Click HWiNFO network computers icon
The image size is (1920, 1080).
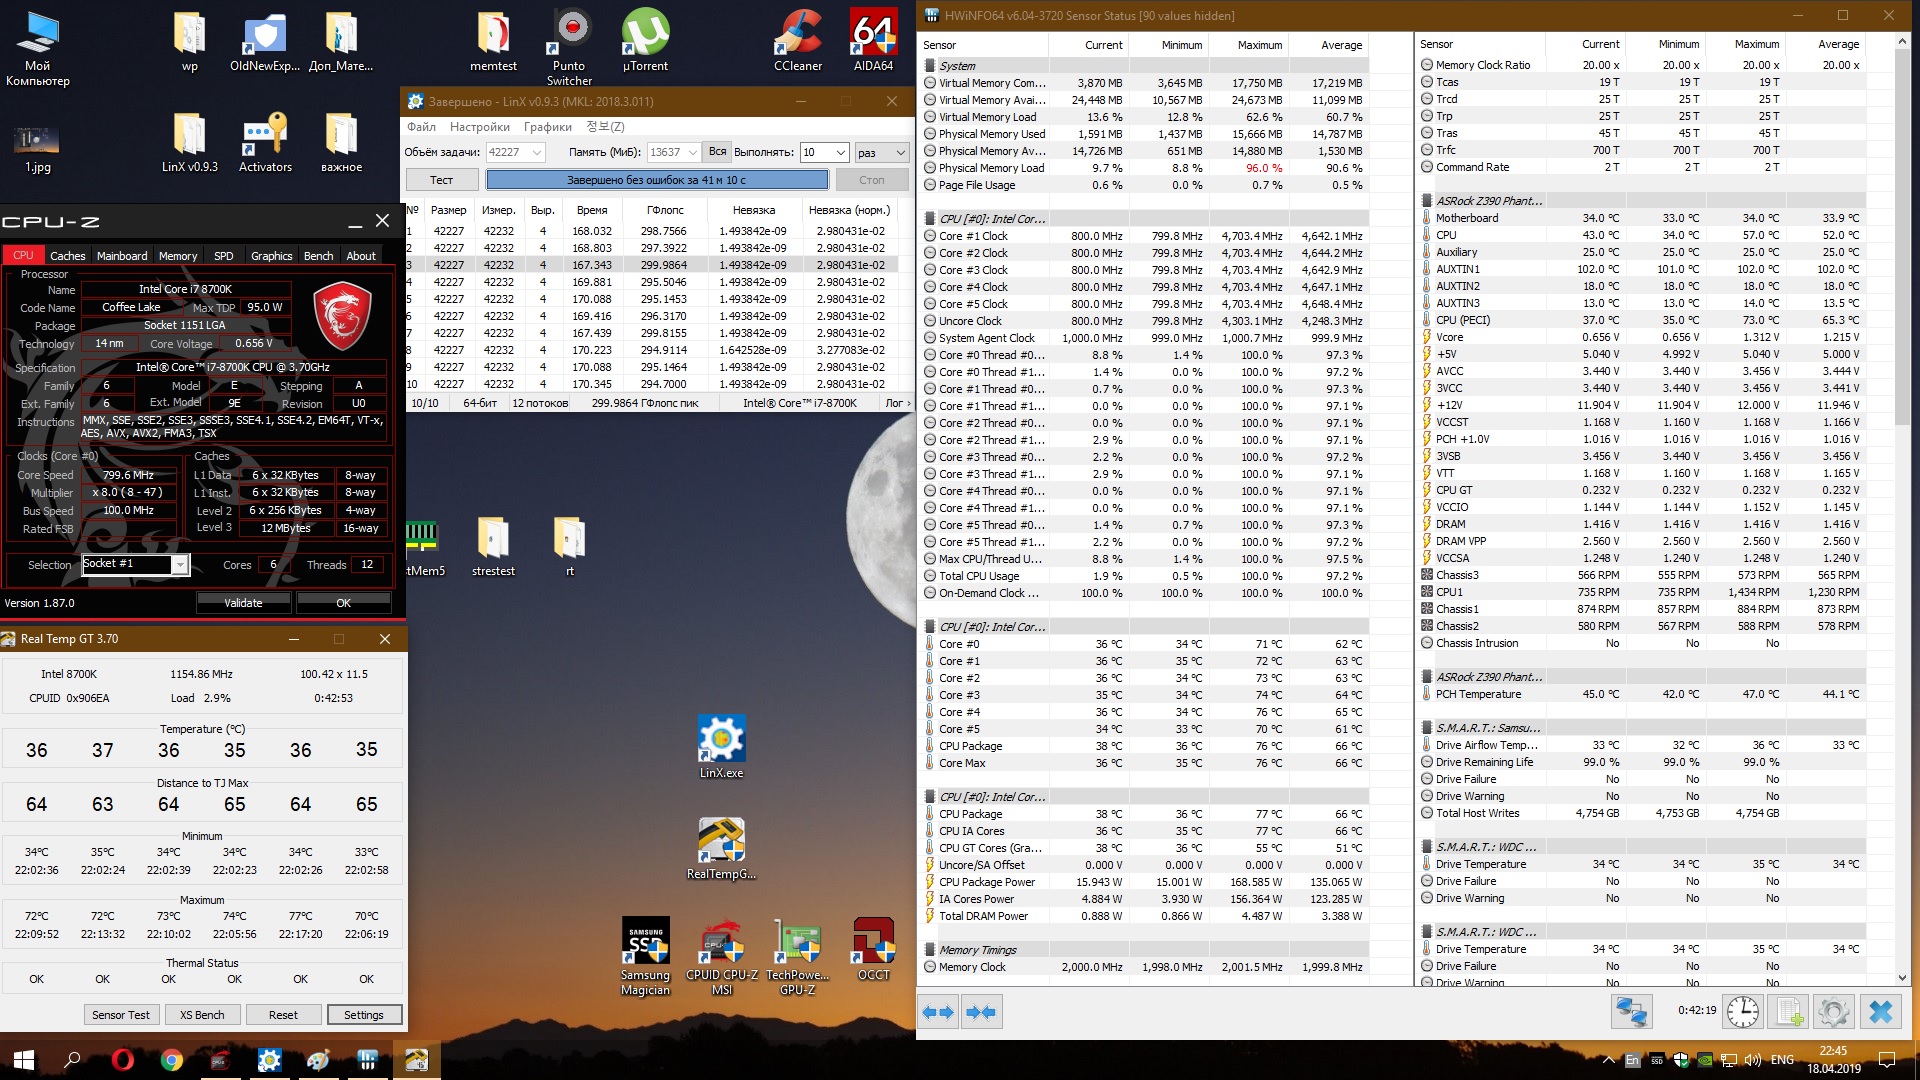(x=1631, y=1012)
